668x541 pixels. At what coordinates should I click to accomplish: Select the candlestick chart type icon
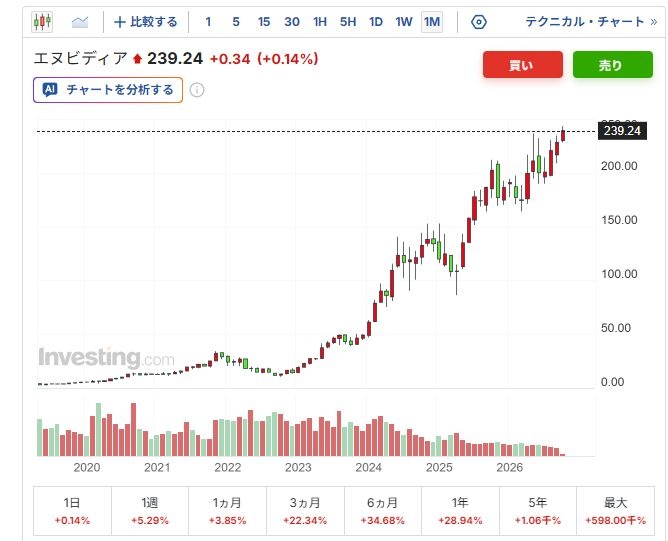pyautogui.click(x=42, y=21)
